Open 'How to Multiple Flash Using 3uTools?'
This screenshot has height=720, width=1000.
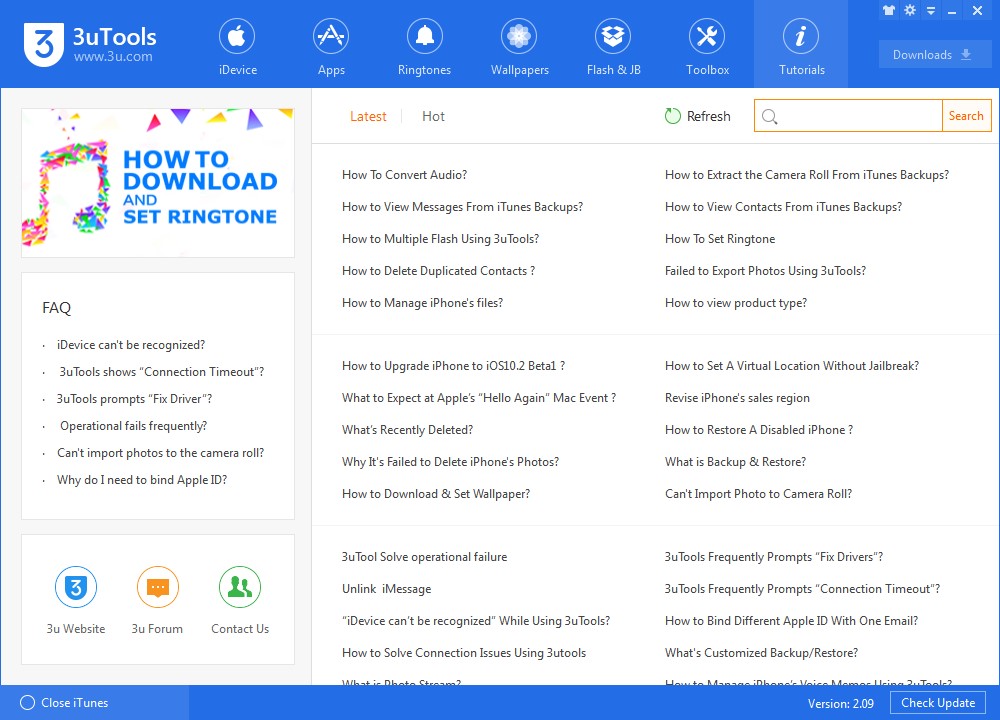click(x=440, y=239)
